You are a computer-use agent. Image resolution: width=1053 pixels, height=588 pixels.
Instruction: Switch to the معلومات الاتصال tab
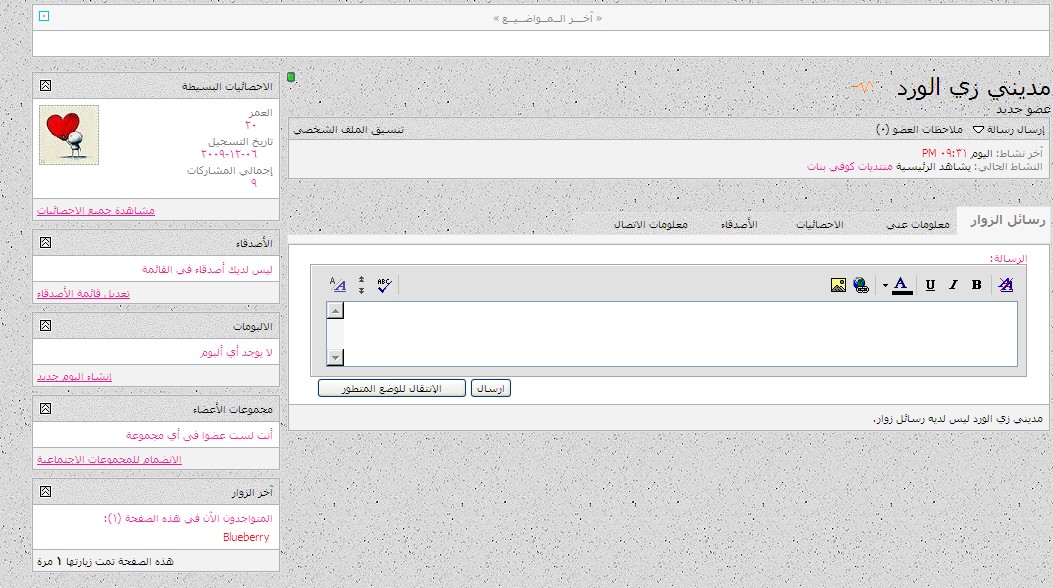[x=650, y=225]
